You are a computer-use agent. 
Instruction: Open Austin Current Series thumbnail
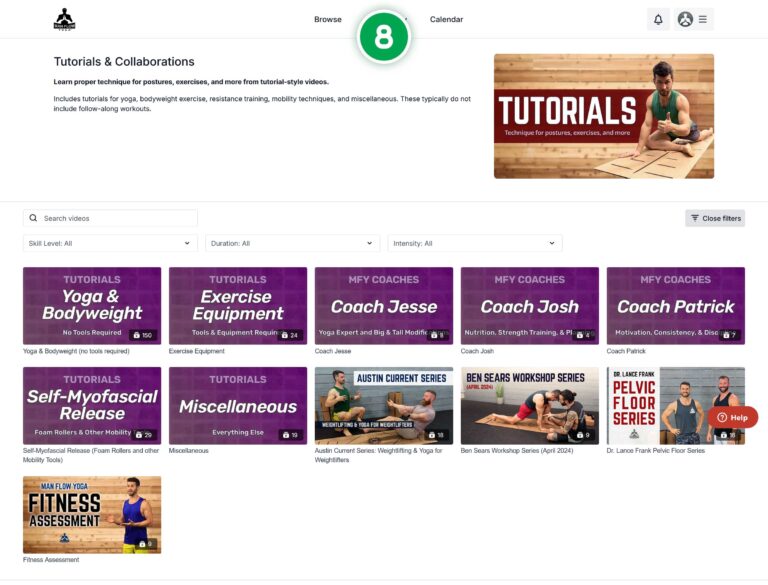coord(383,405)
